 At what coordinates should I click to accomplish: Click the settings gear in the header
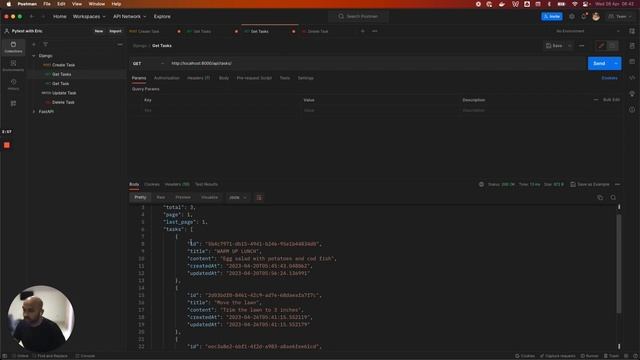pos(572,16)
